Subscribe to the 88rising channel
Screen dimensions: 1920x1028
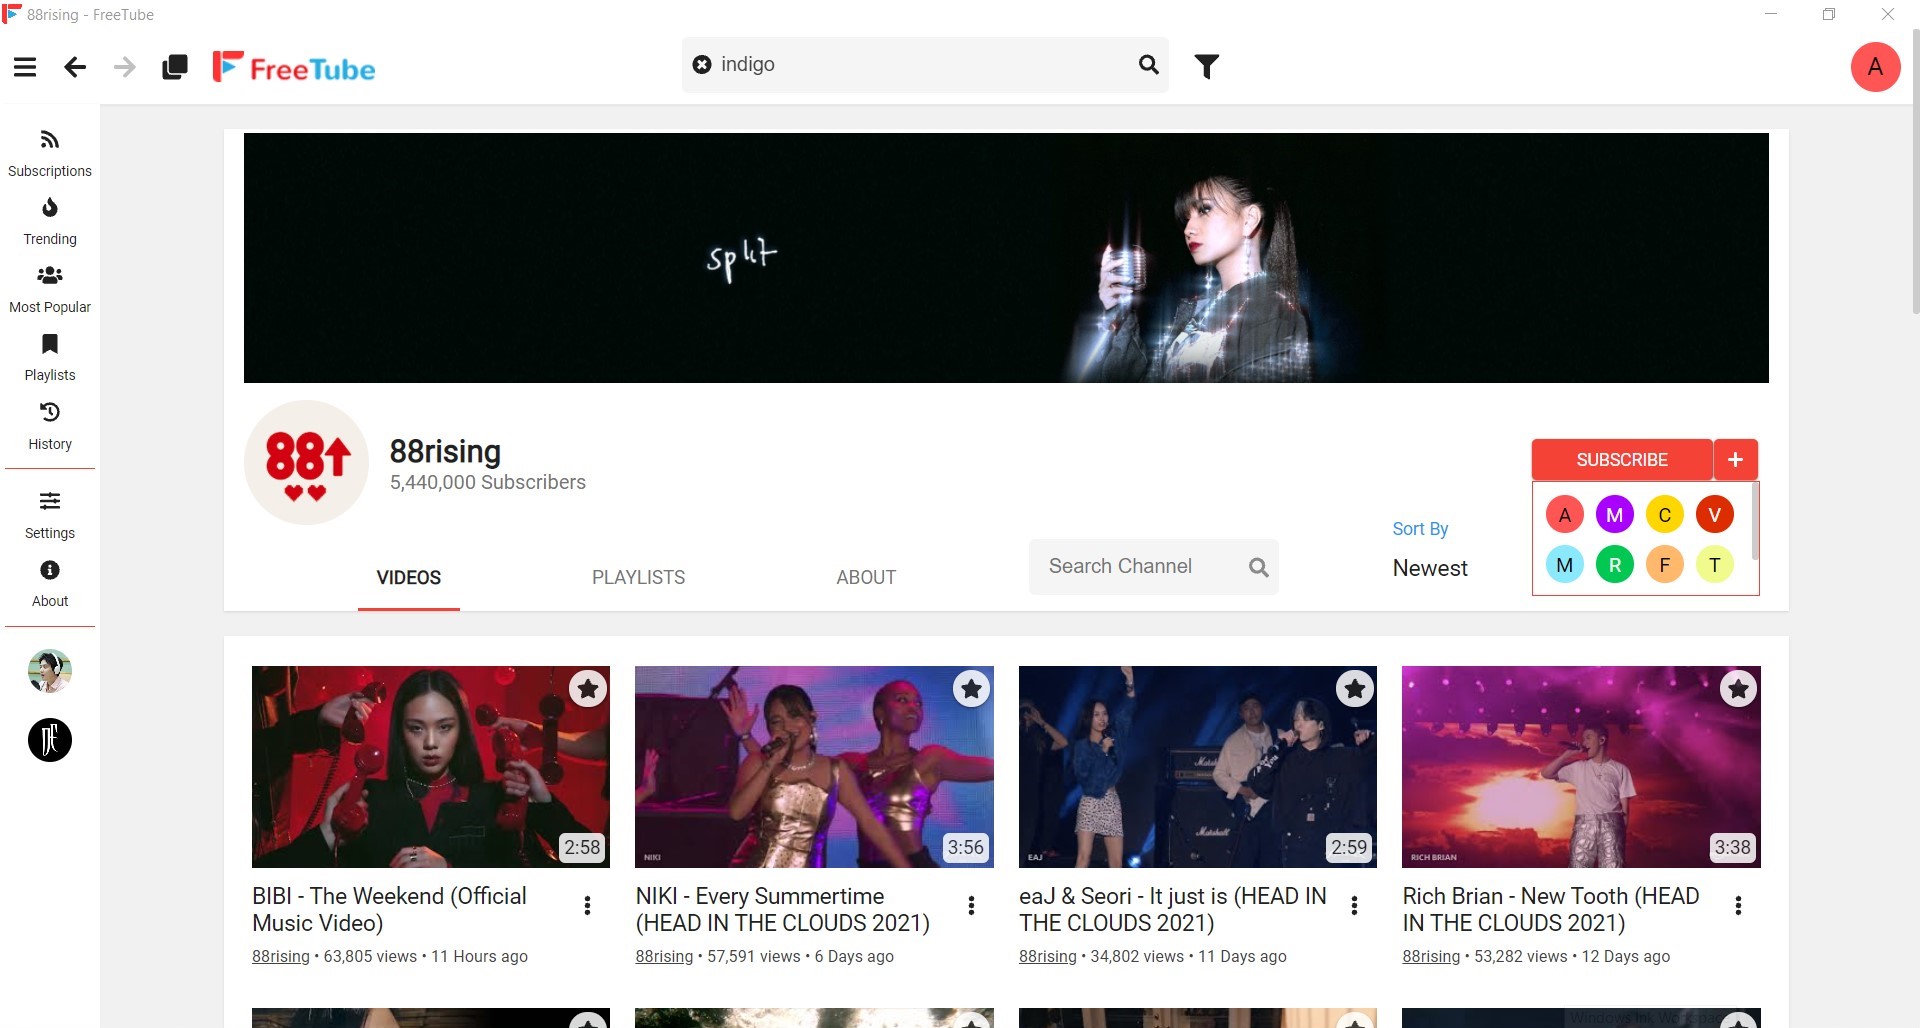tap(1621, 459)
